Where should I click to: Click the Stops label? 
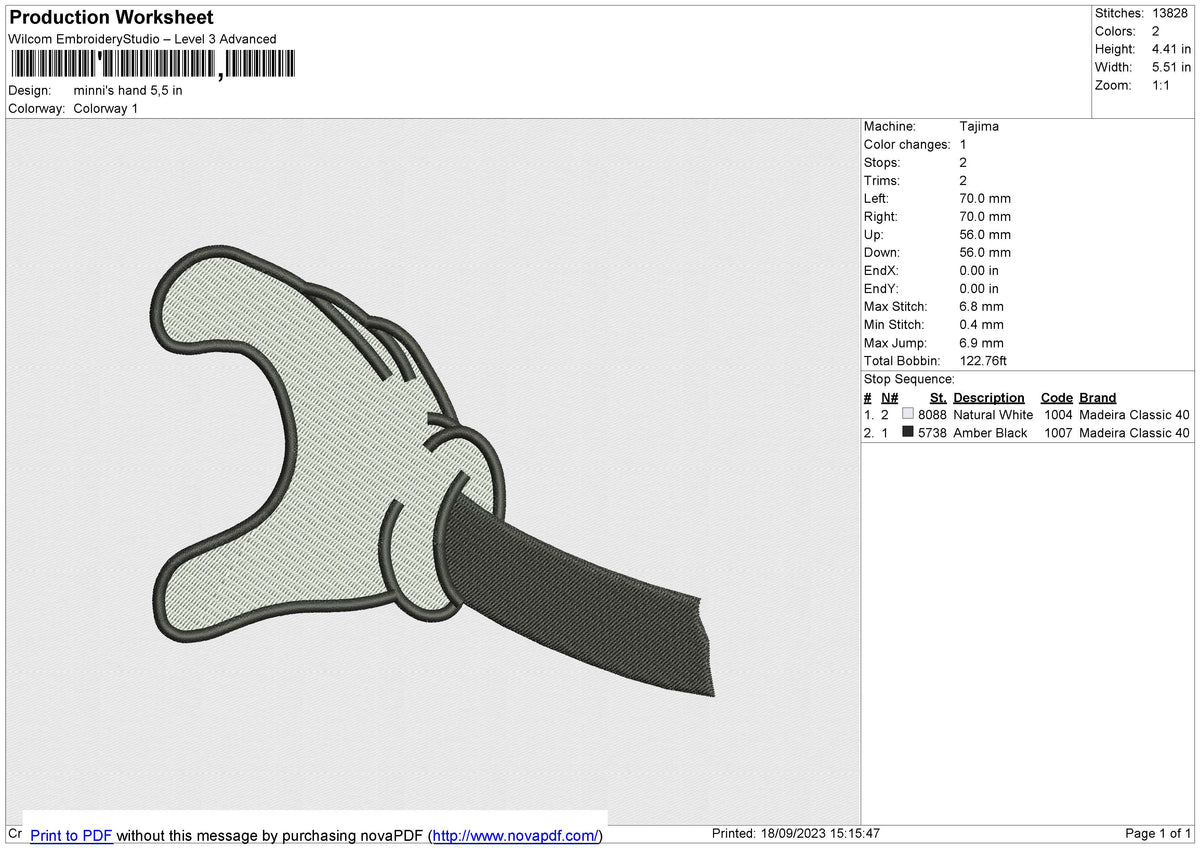click(882, 162)
